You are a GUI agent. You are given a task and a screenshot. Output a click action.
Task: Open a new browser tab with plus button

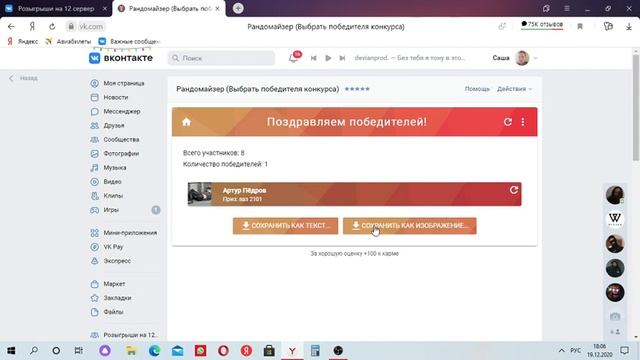(238, 8)
